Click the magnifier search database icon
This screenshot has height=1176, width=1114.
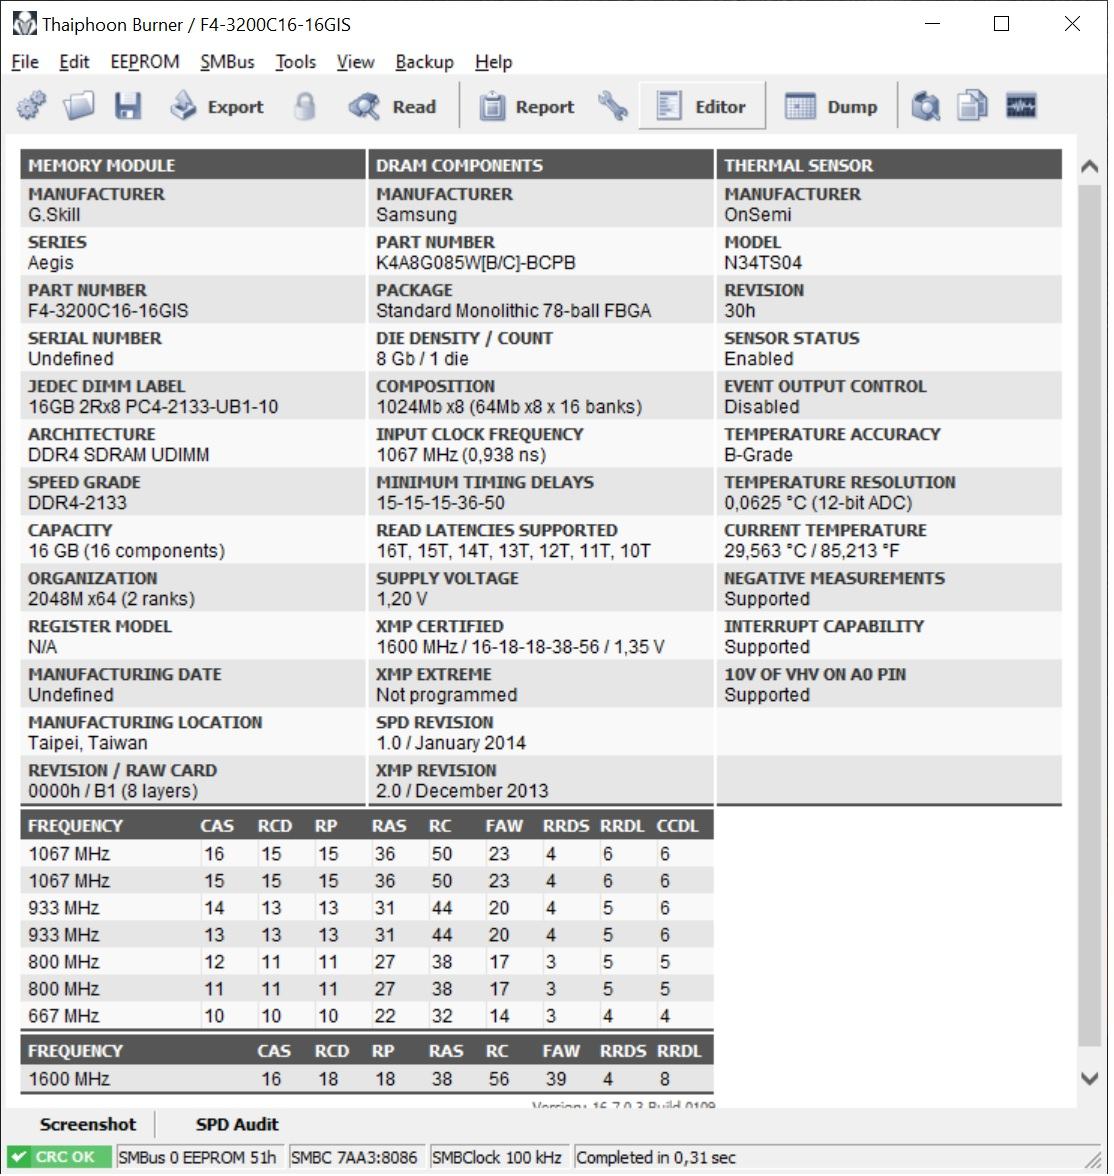pos(926,106)
